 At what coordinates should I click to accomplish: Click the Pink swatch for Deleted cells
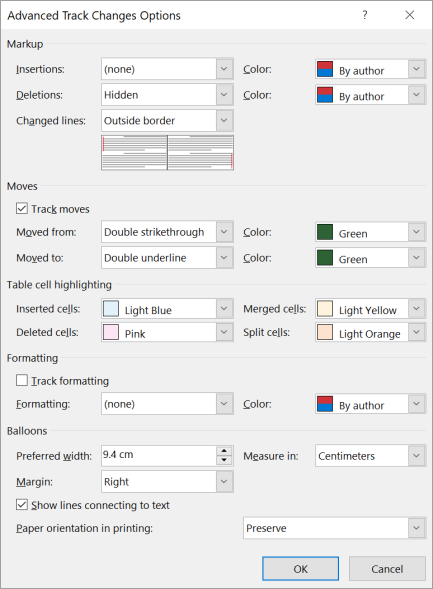coord(111,332)
